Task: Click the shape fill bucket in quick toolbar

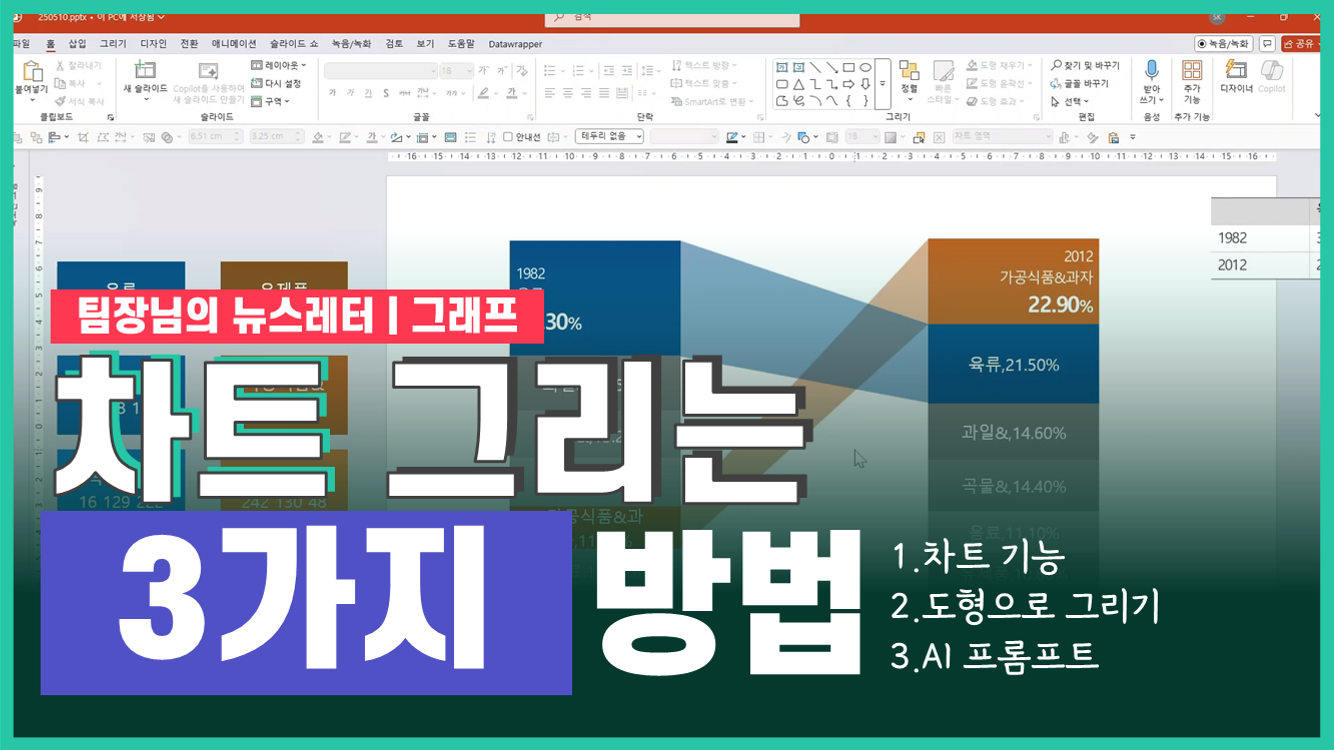Action: (x=318, y=137)
